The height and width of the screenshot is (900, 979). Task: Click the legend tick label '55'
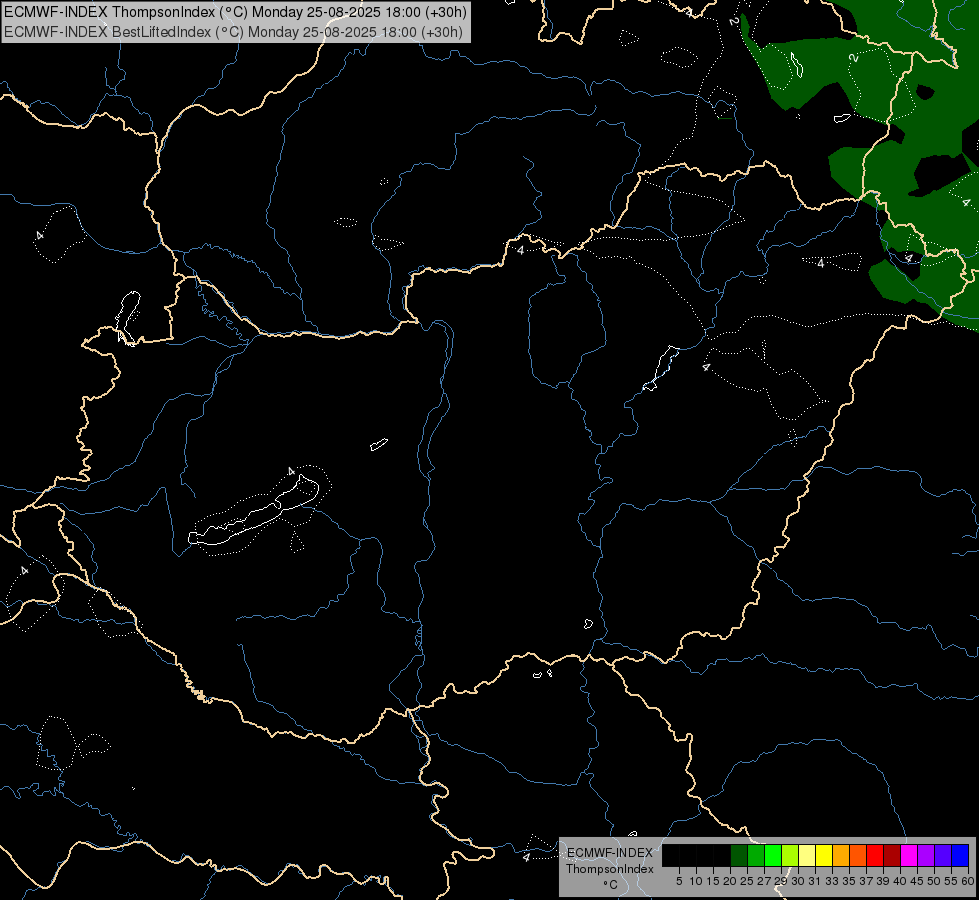952,881
